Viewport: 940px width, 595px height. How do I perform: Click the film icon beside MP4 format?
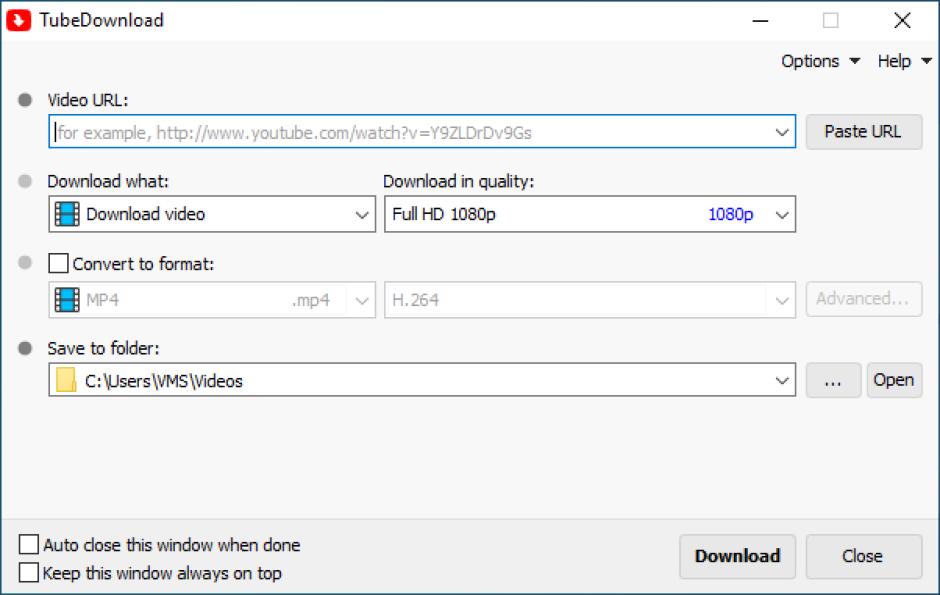tap(67, 300)
